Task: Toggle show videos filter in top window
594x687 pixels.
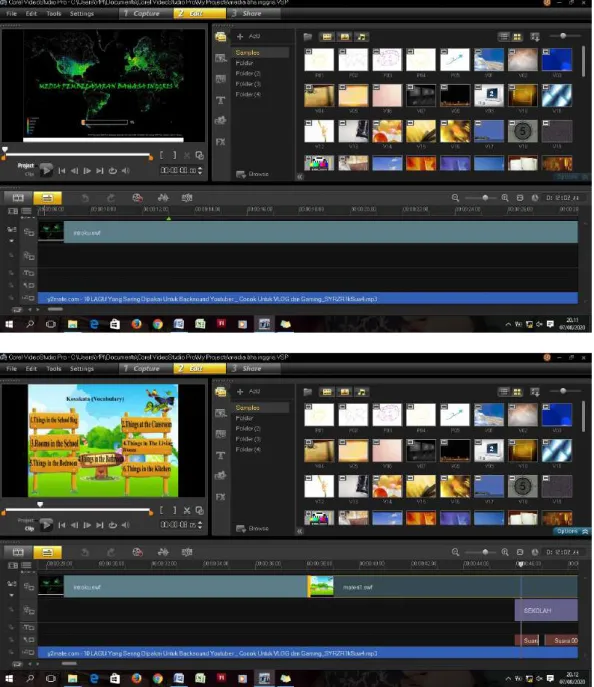Action: tap(327, 37)
